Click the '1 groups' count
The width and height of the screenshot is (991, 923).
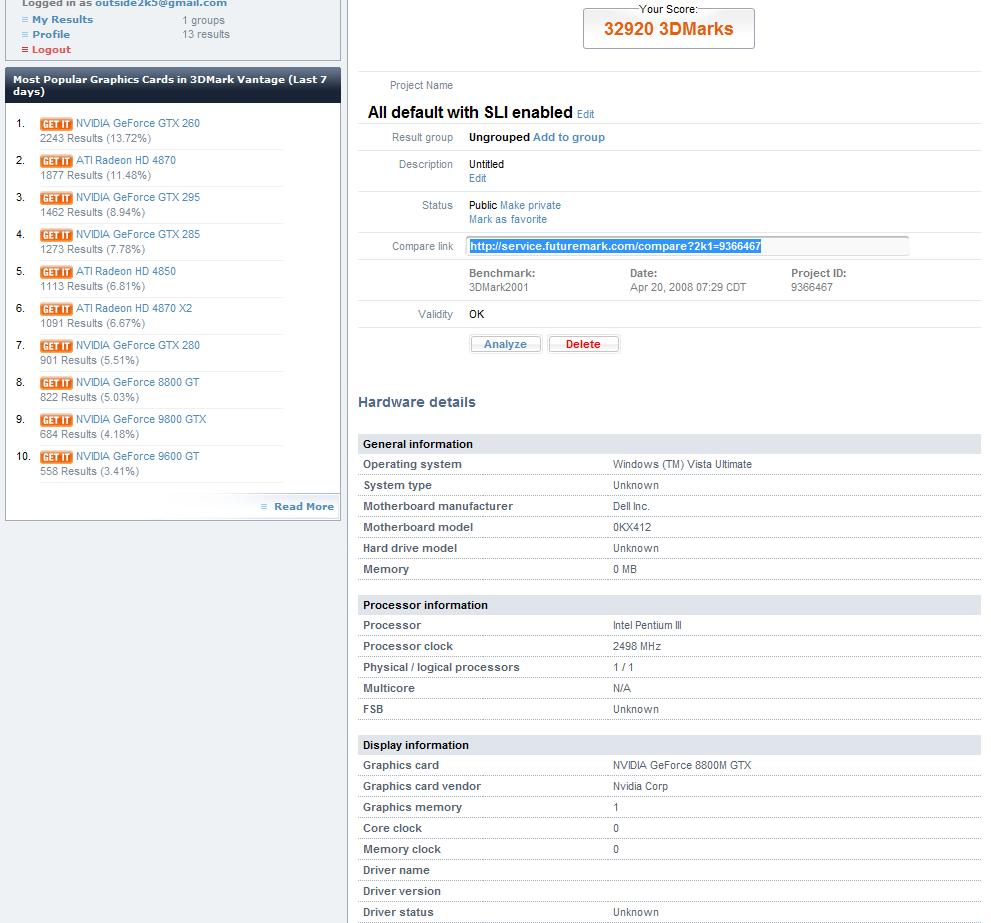(204, 20)
